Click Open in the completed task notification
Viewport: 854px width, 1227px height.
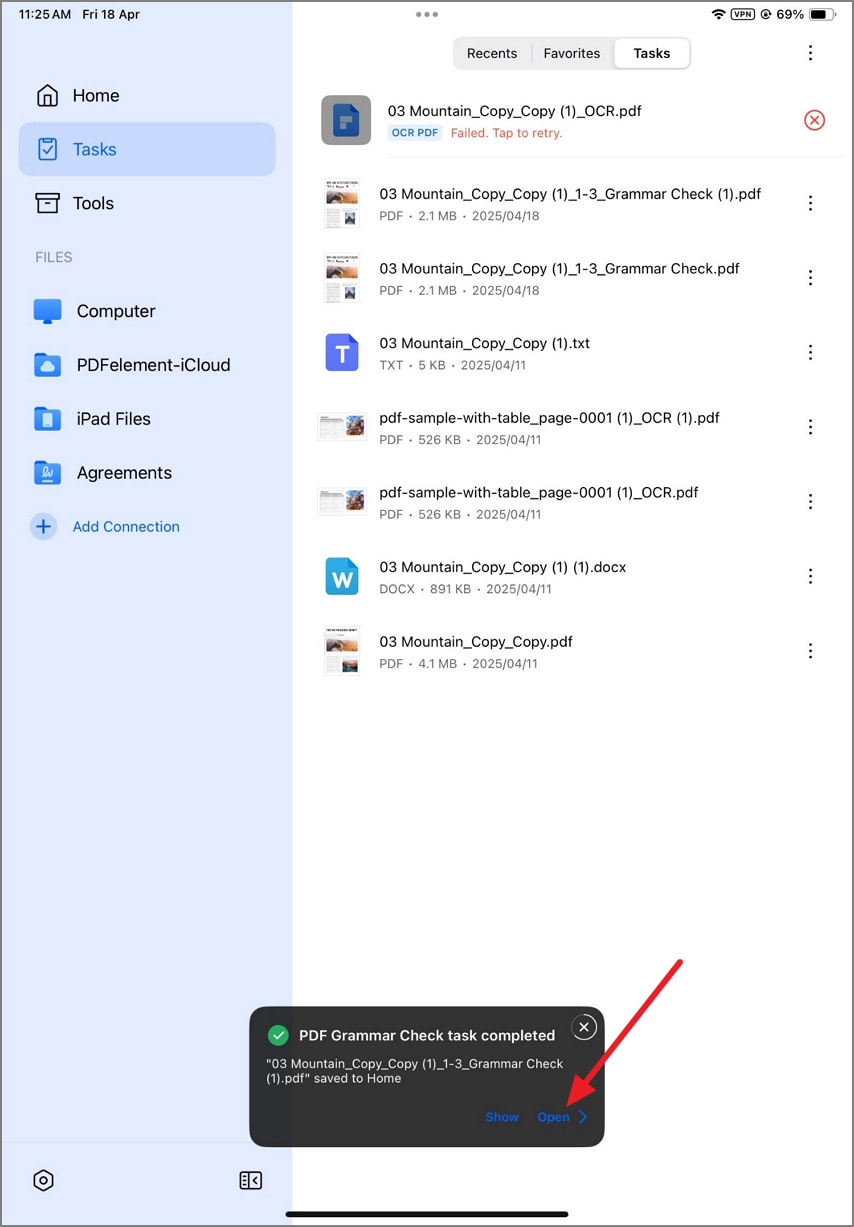553,1117
